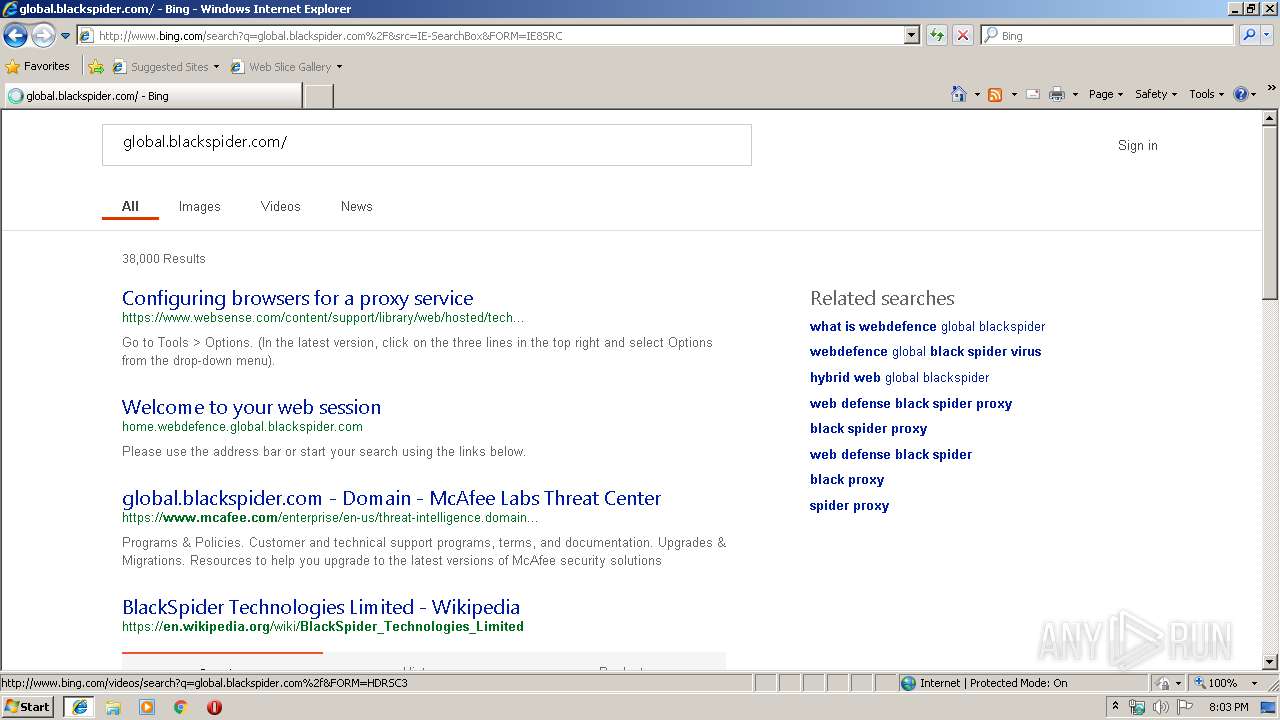The height and width of the screenshot is (720, 1280).
Task: Open the recent pages dropdown arrow
Action: (x=65, y=36)
